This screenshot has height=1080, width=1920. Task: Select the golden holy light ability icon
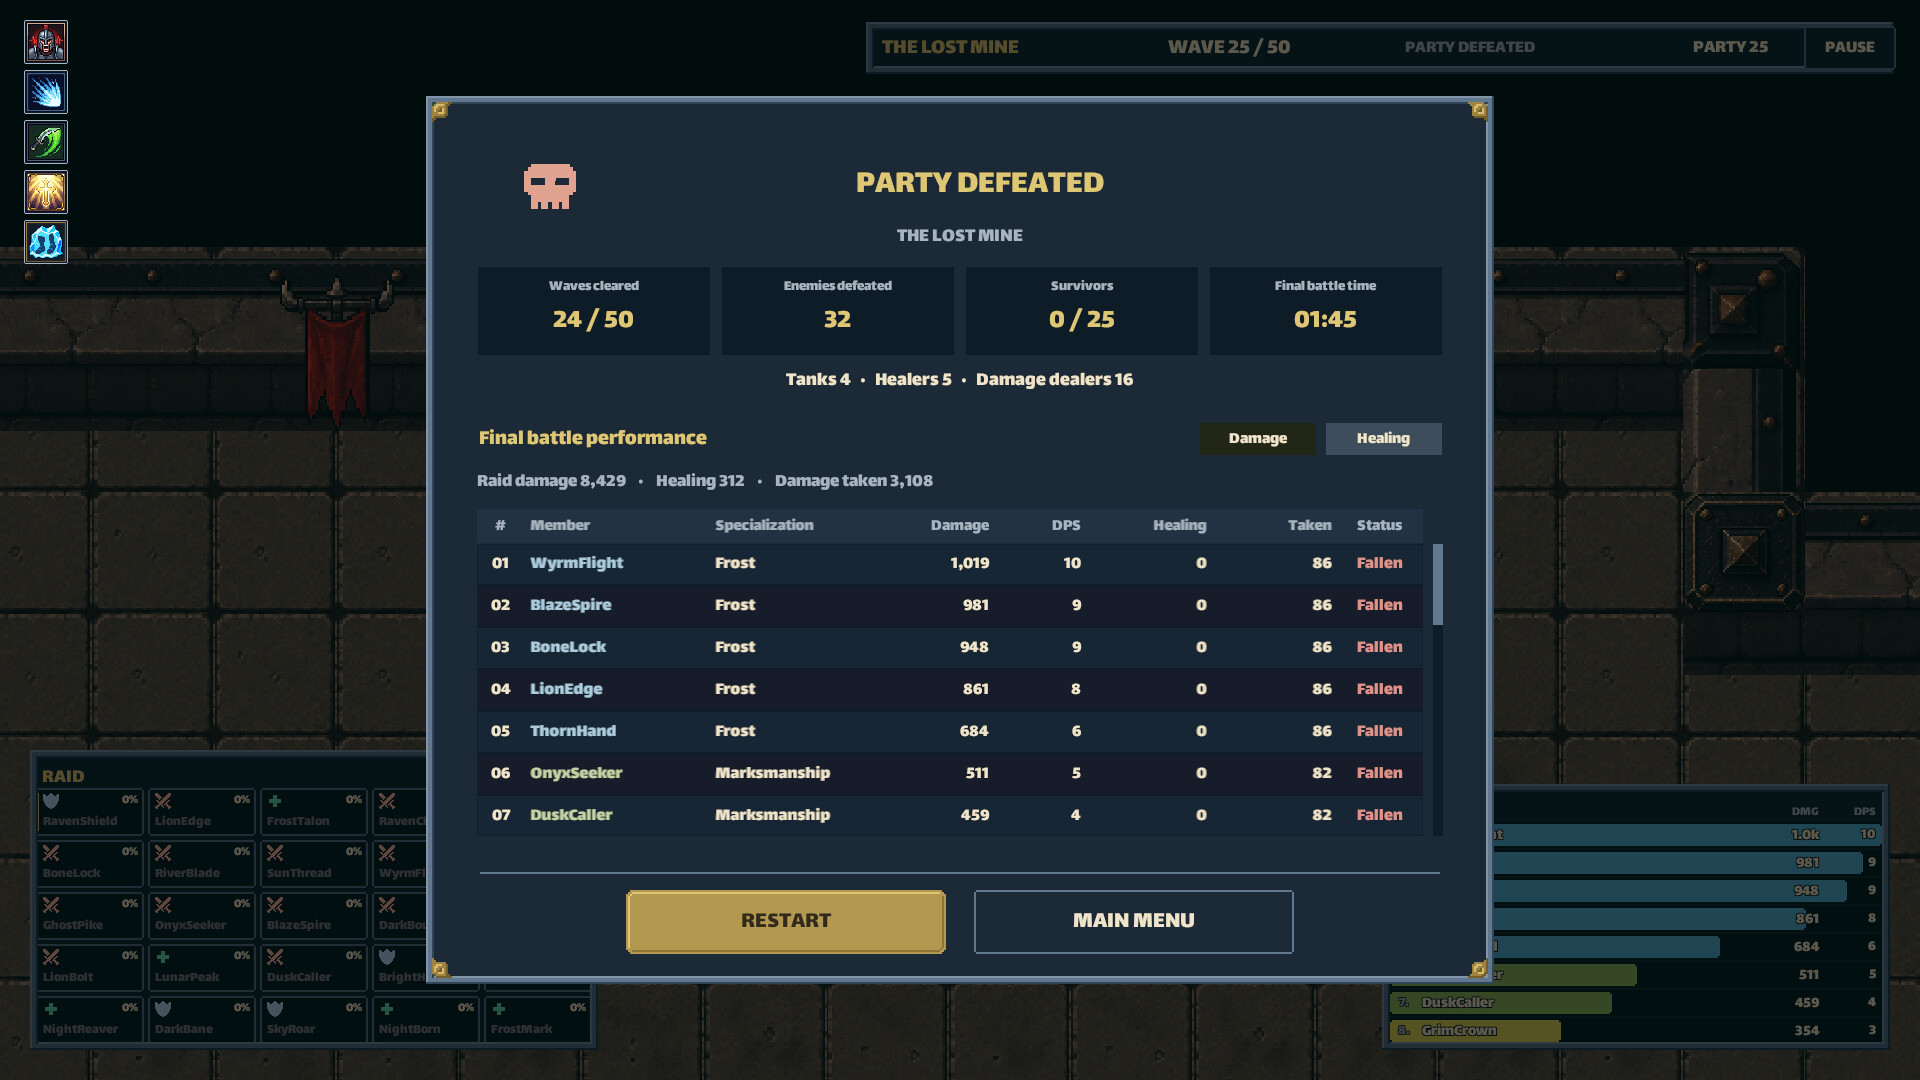(46, 192)
